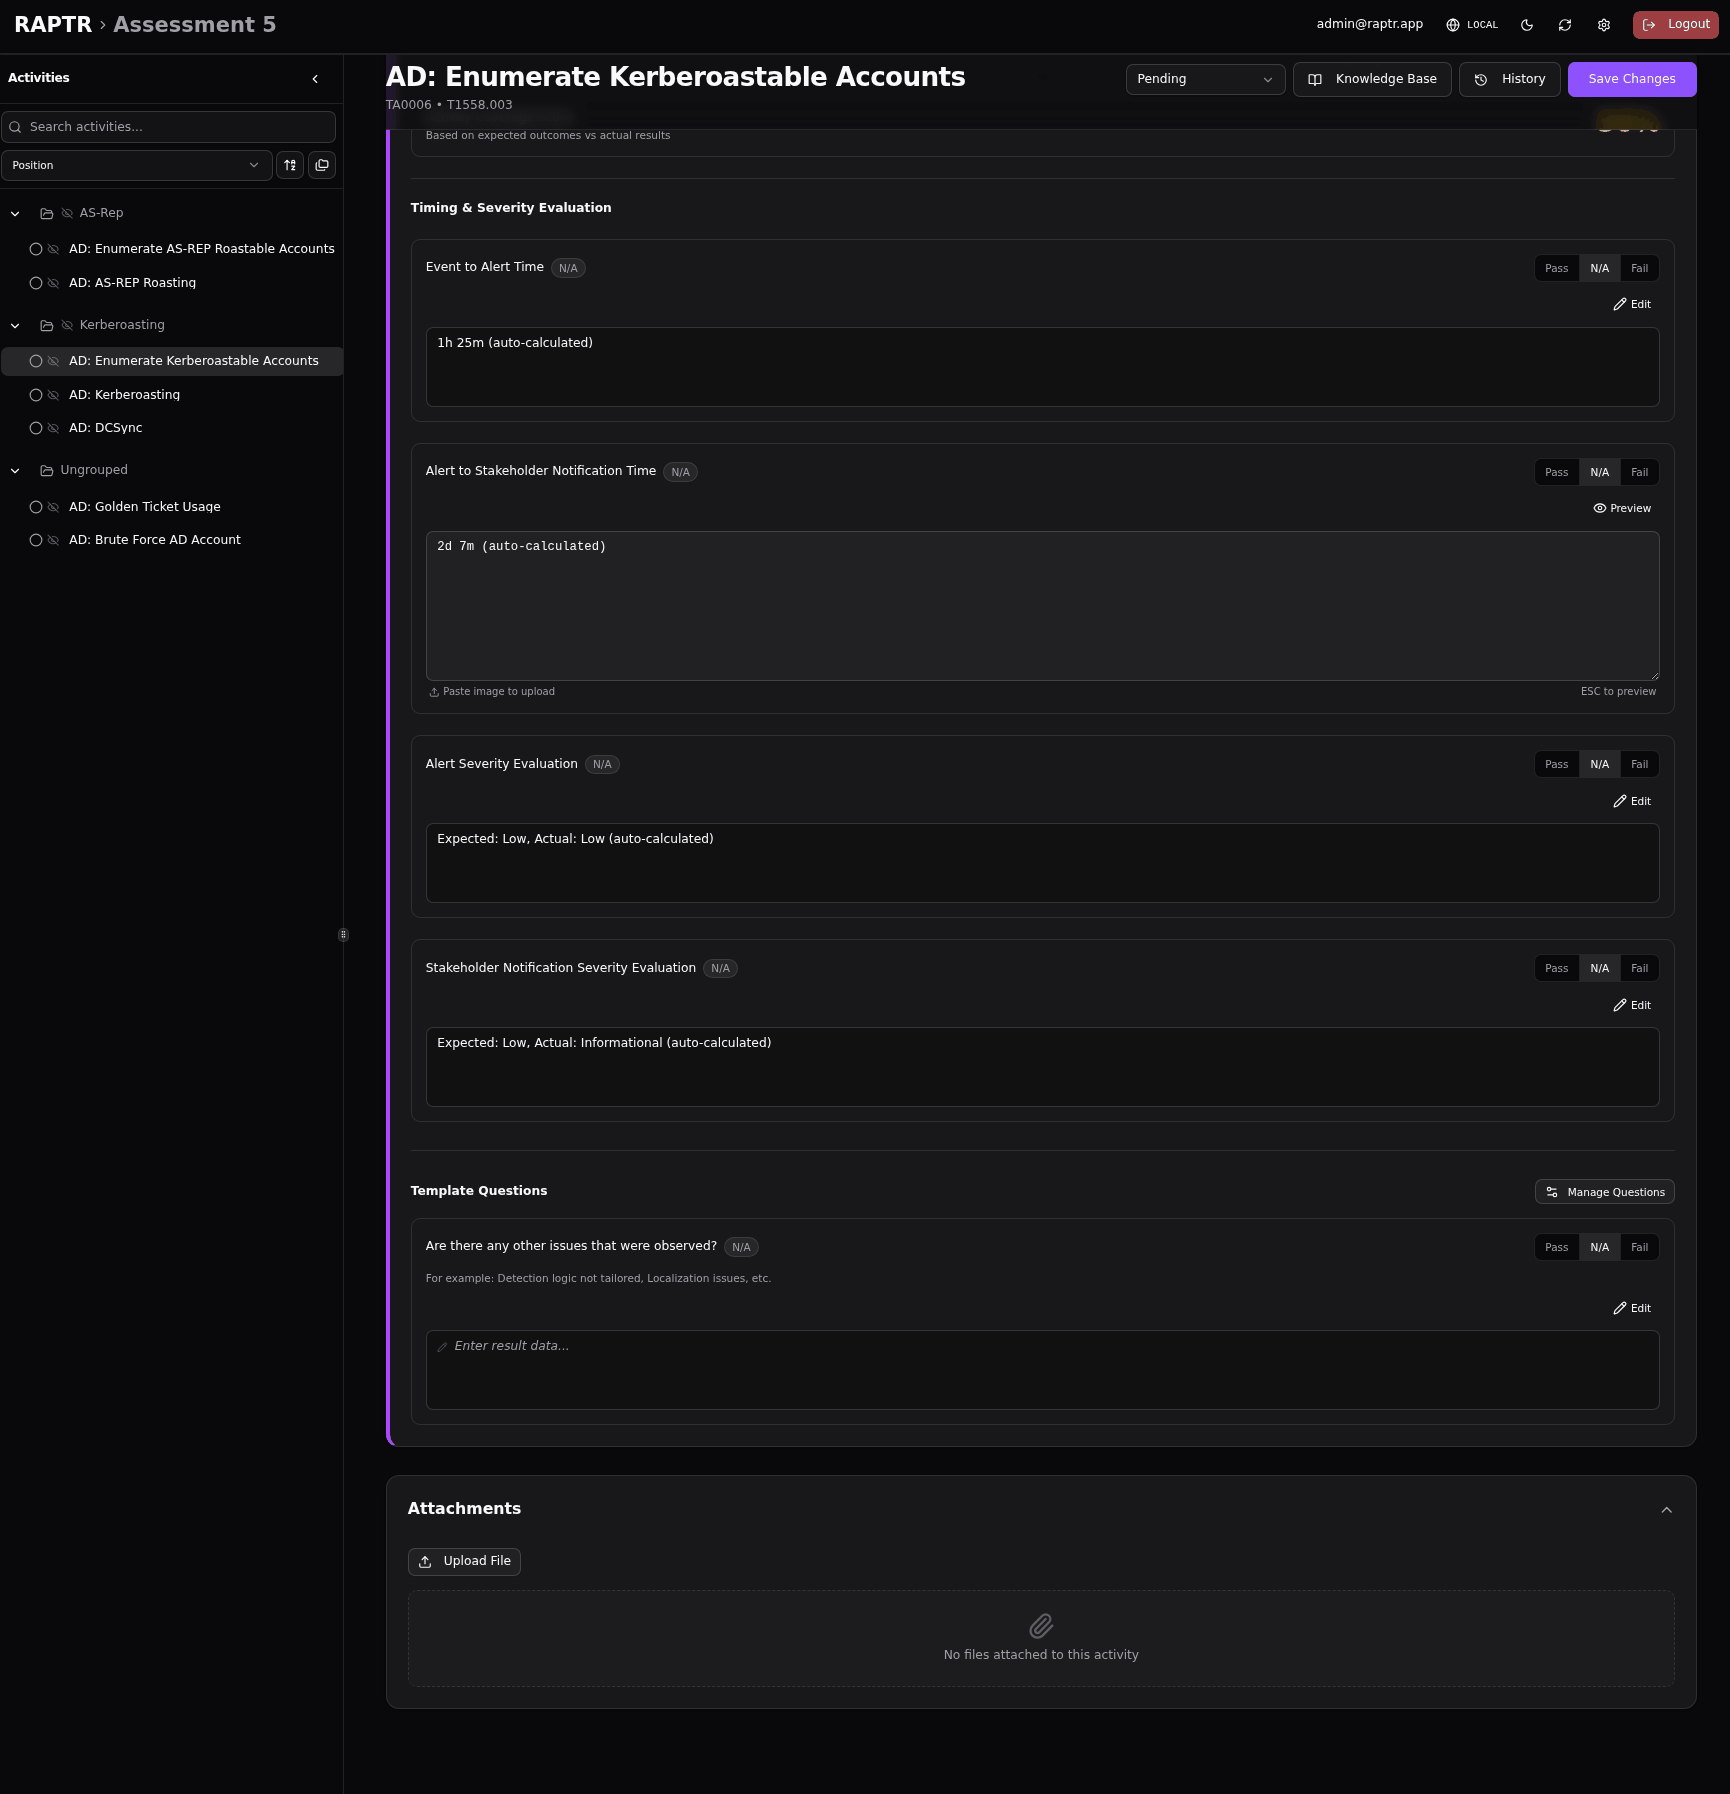The width and height of the screenshot is (1730, 1794).
Task: Select AD: Golden Ticket Usage activity
Action: 145,507
